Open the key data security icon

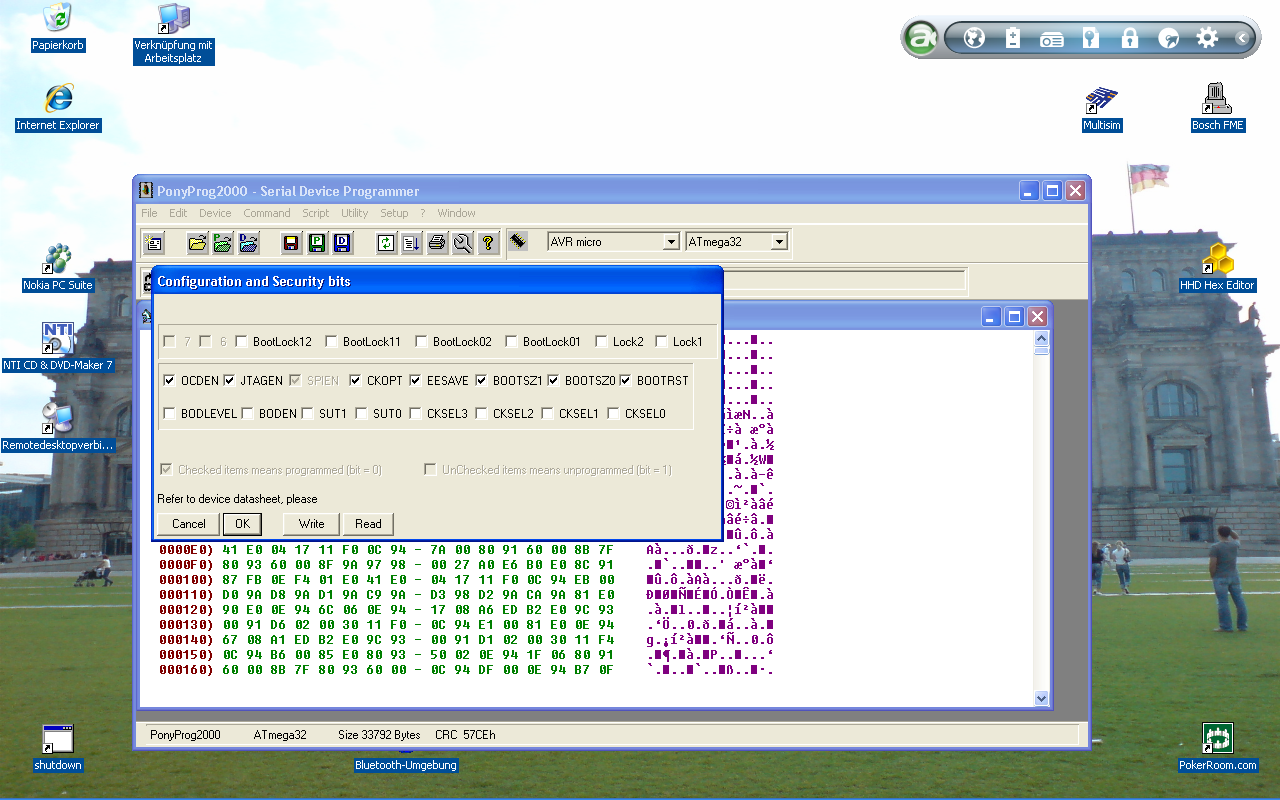tap(1091, 38)
